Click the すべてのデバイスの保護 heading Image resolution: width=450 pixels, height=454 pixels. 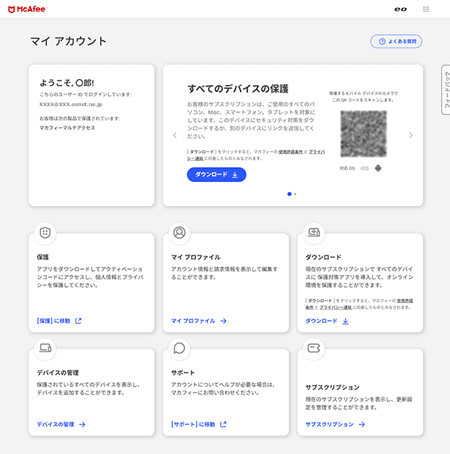point(238,89)
